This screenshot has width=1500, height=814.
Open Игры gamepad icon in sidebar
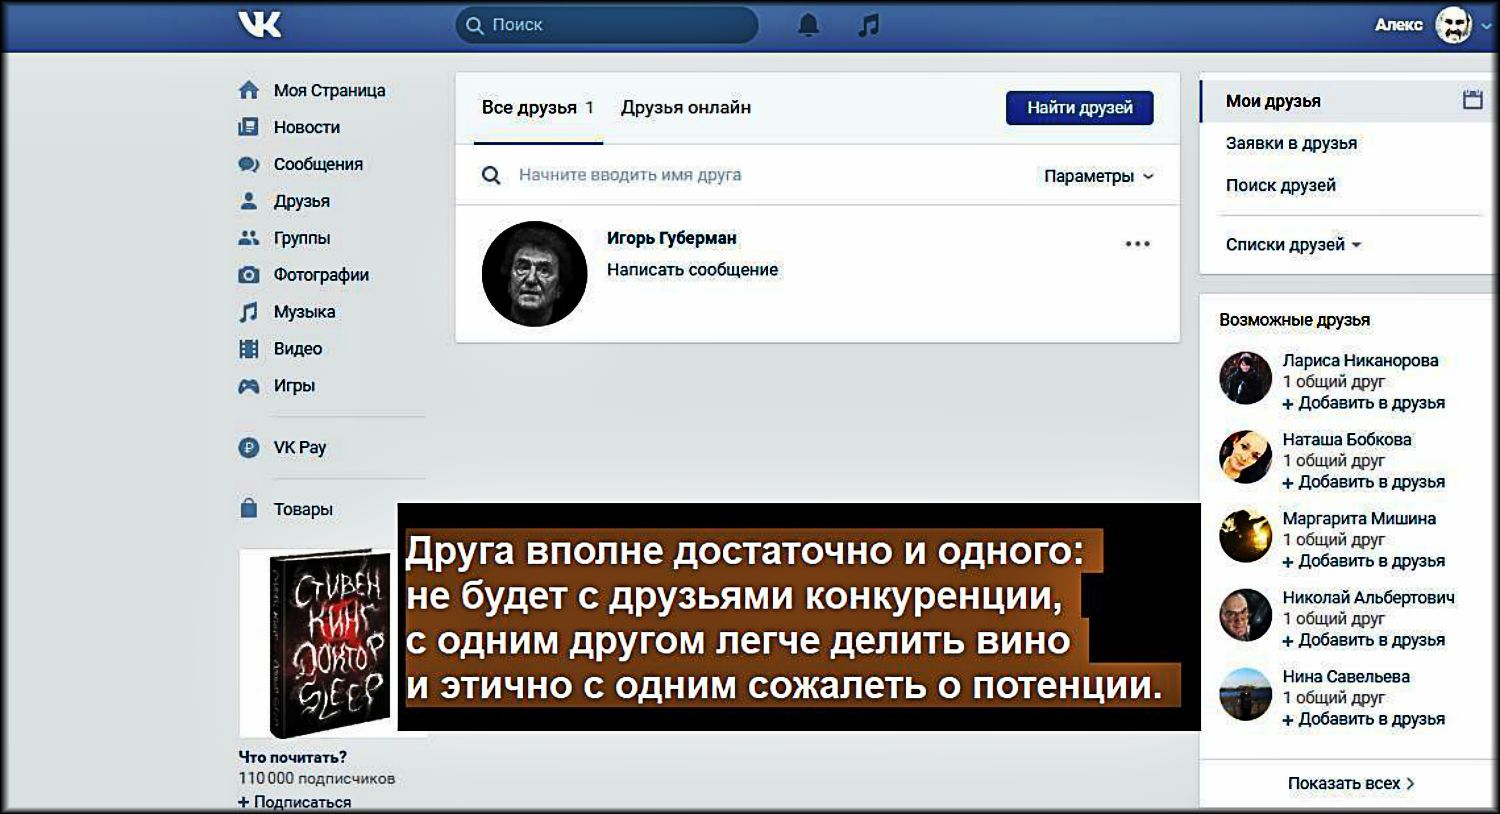(x=249, y=386)
